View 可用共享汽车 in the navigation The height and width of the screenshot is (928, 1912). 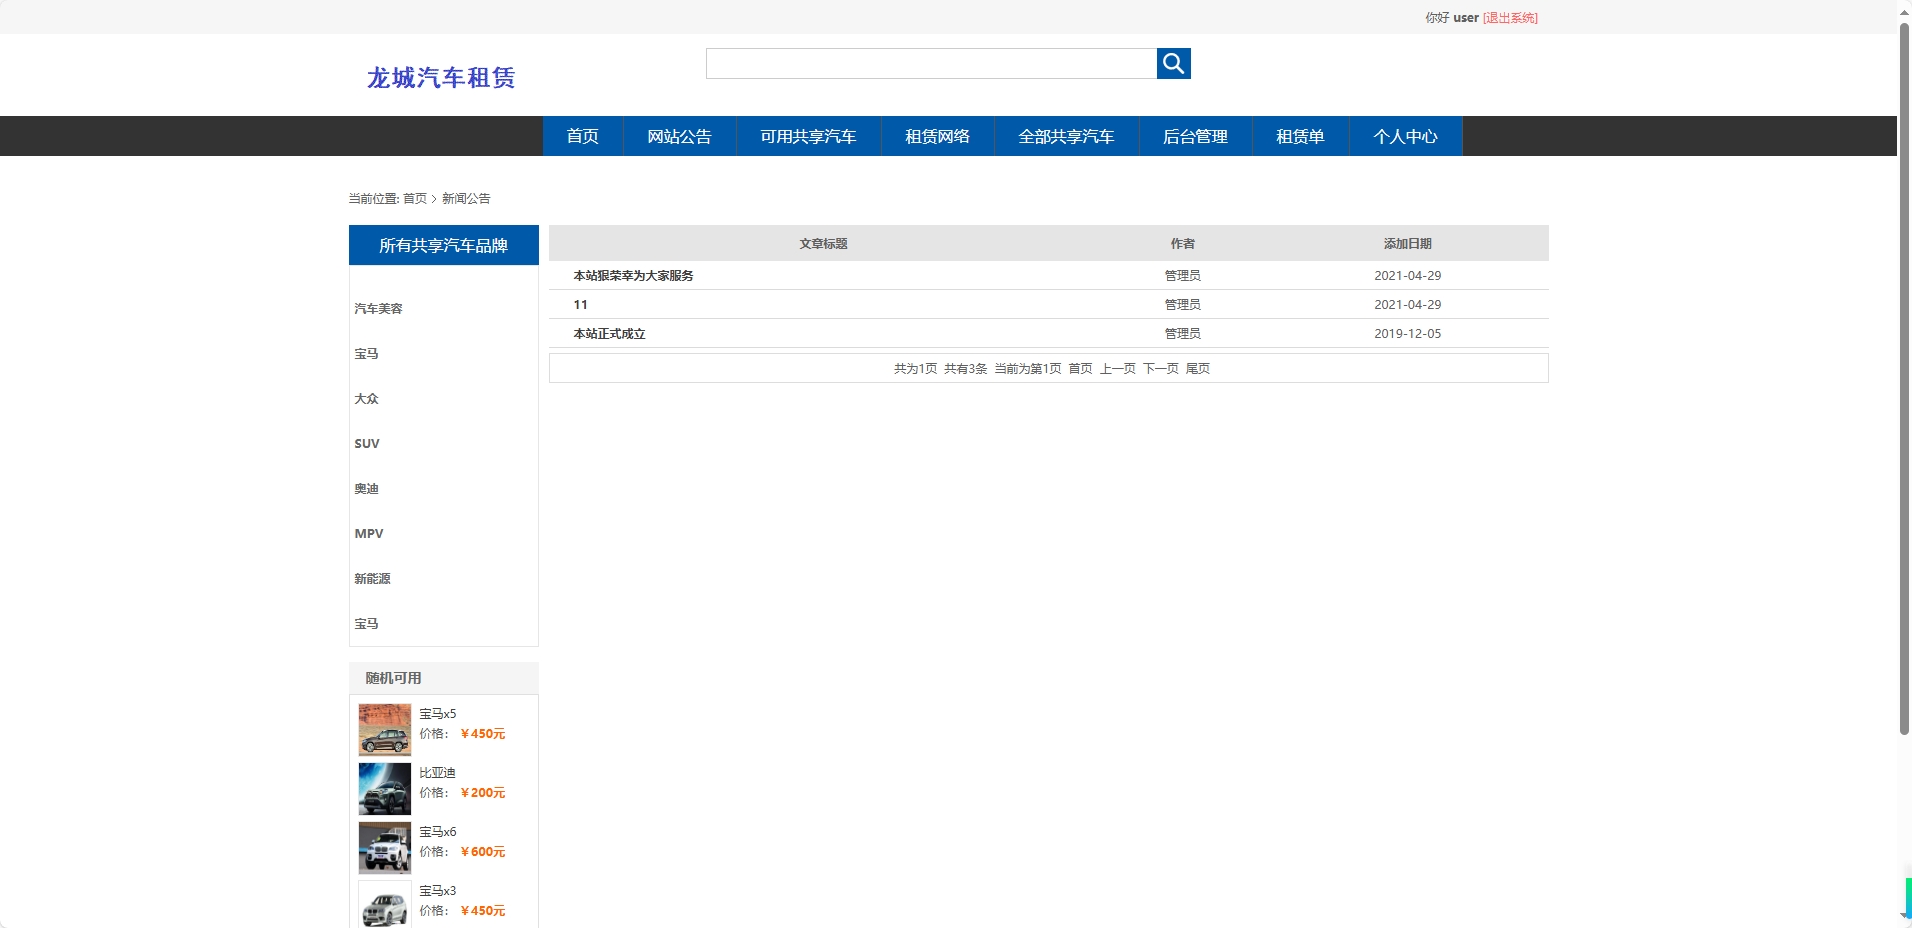(807, 136)
